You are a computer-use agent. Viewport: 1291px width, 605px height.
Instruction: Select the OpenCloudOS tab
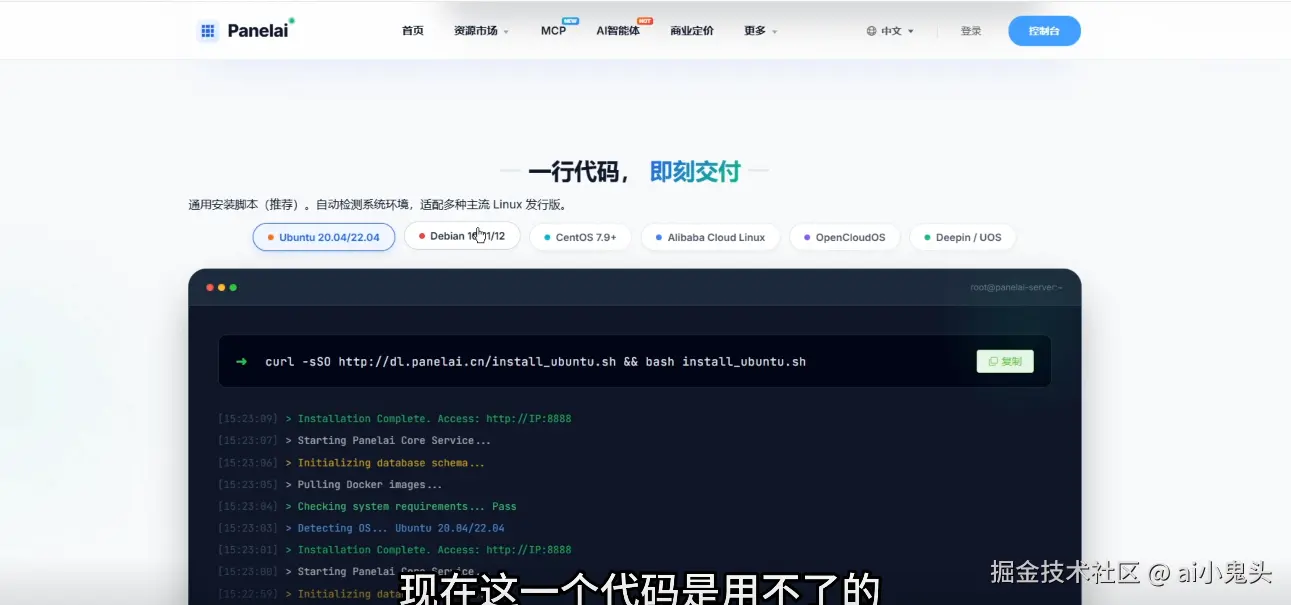(845, 237)
